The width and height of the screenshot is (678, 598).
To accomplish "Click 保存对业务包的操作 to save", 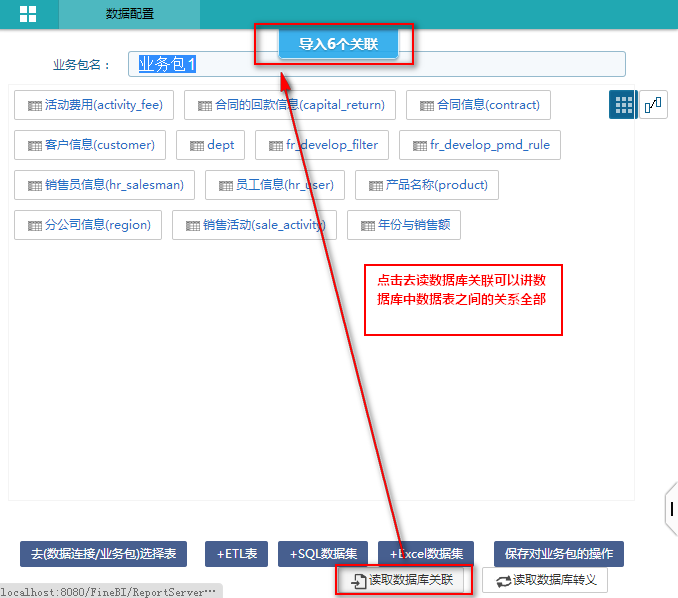I will (x=558, y=554).
